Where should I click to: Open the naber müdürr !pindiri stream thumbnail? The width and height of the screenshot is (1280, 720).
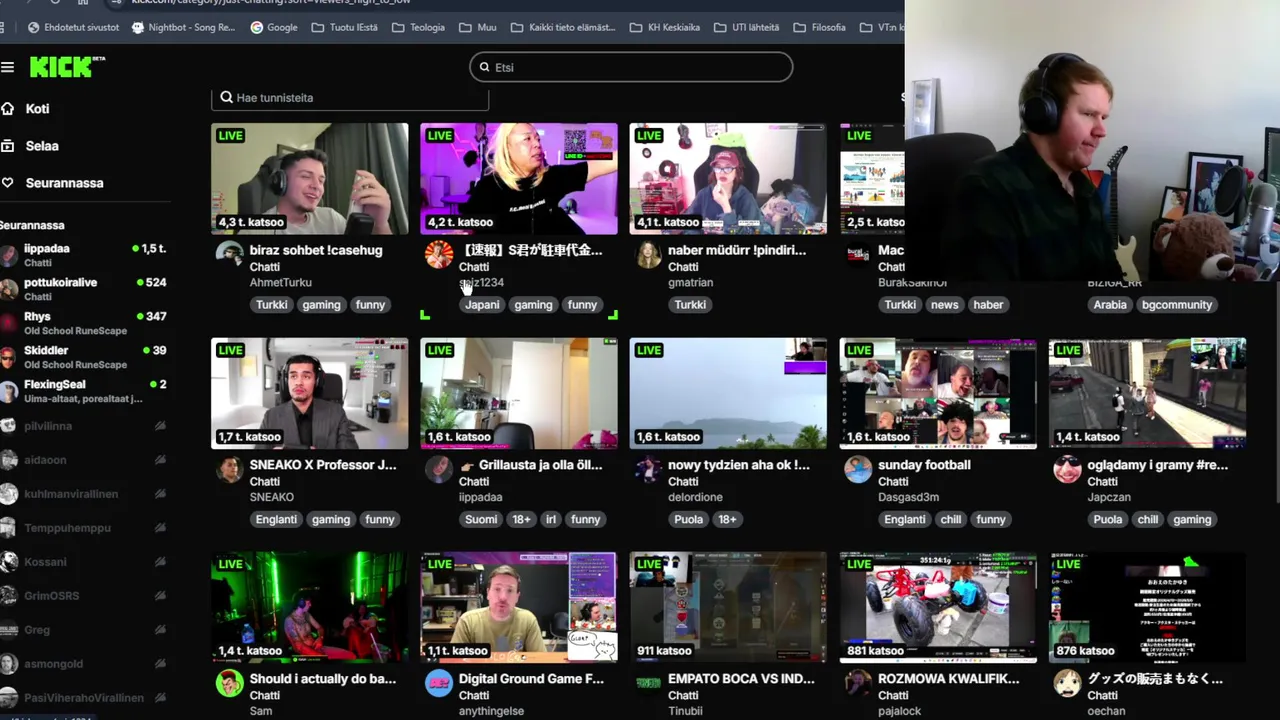coord(728,178)
